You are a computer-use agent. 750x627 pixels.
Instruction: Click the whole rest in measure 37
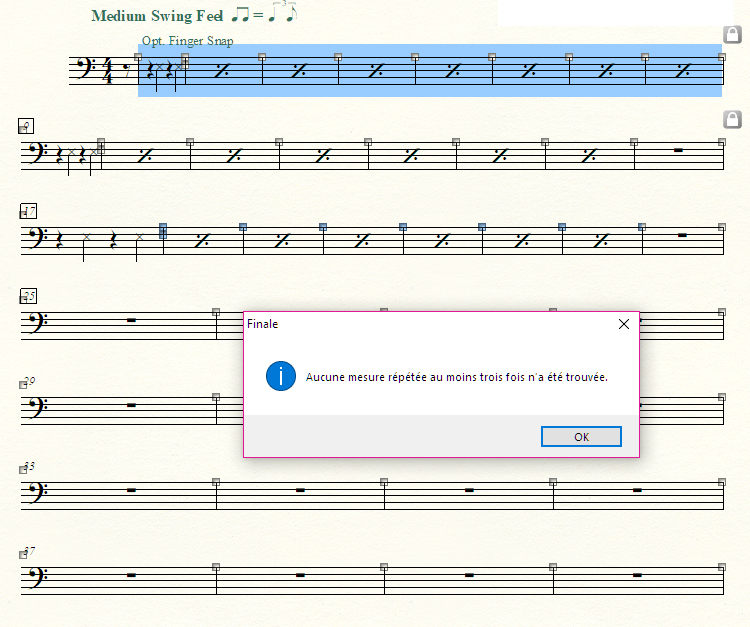coord(132,575)
